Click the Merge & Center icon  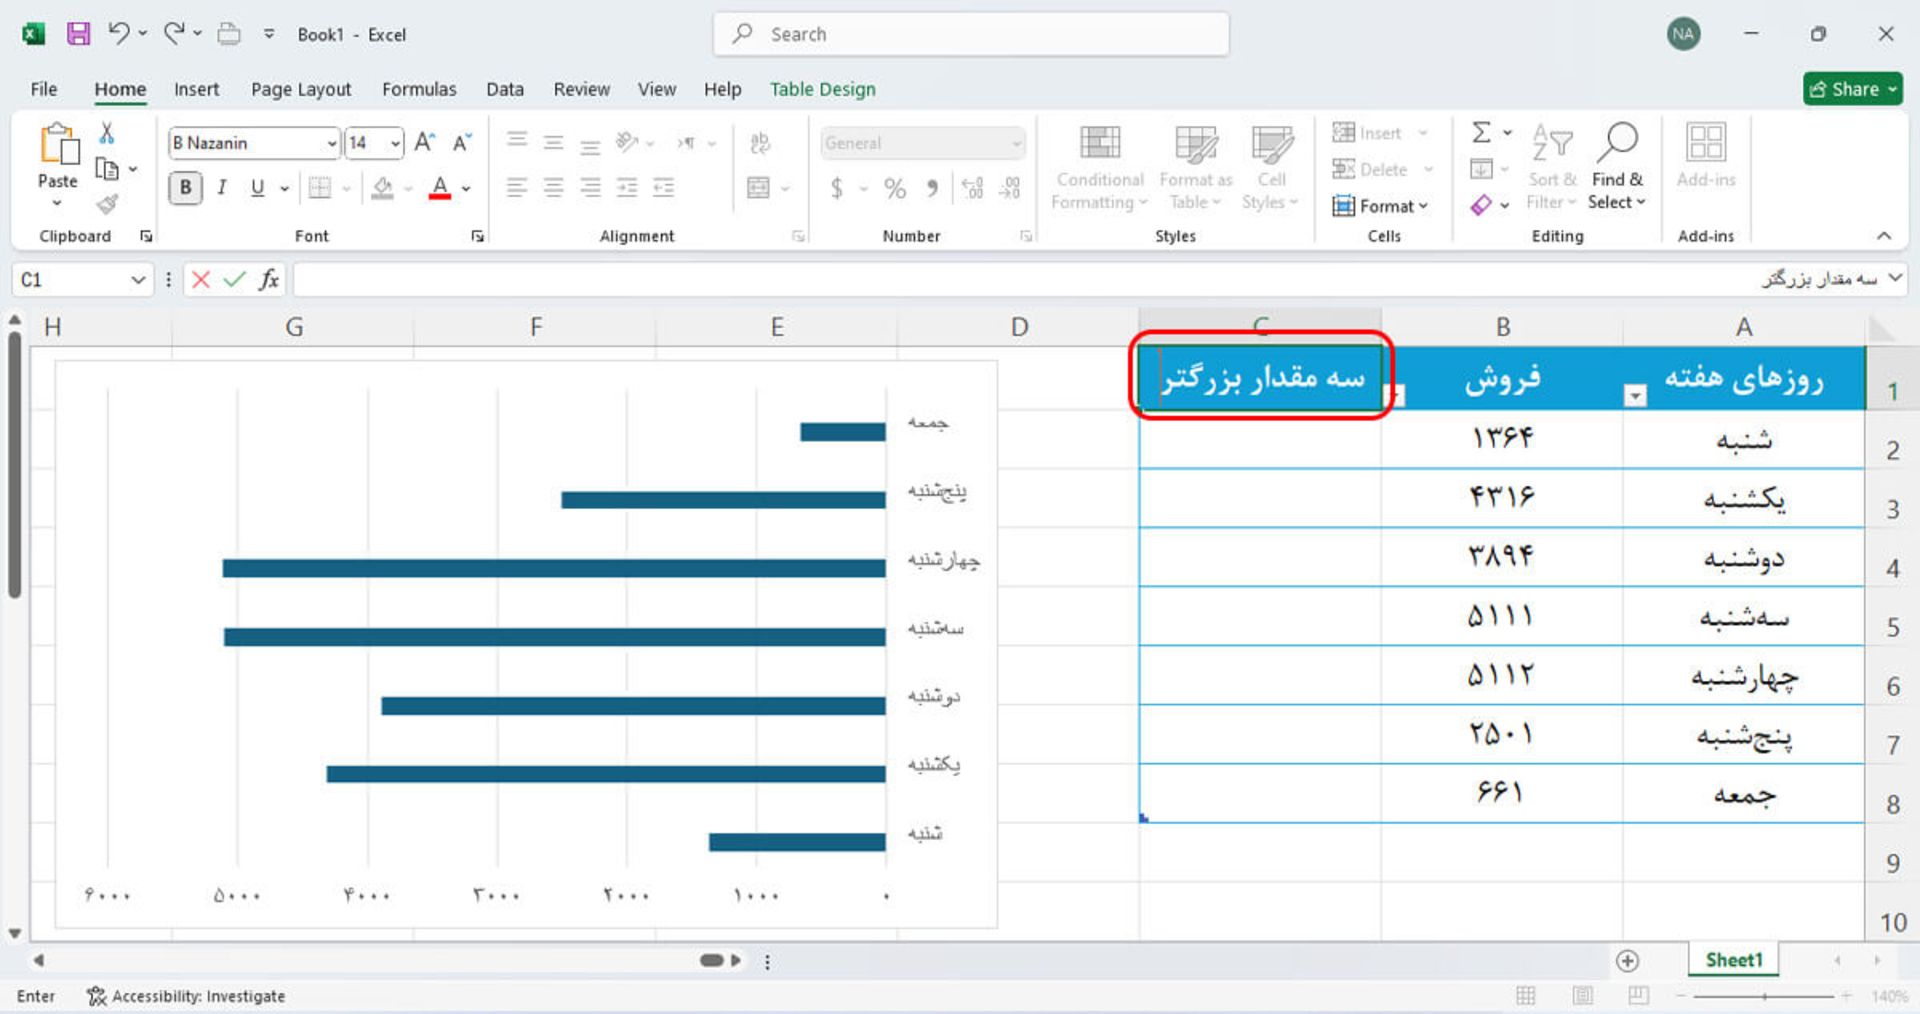click(x=759, y=187)
